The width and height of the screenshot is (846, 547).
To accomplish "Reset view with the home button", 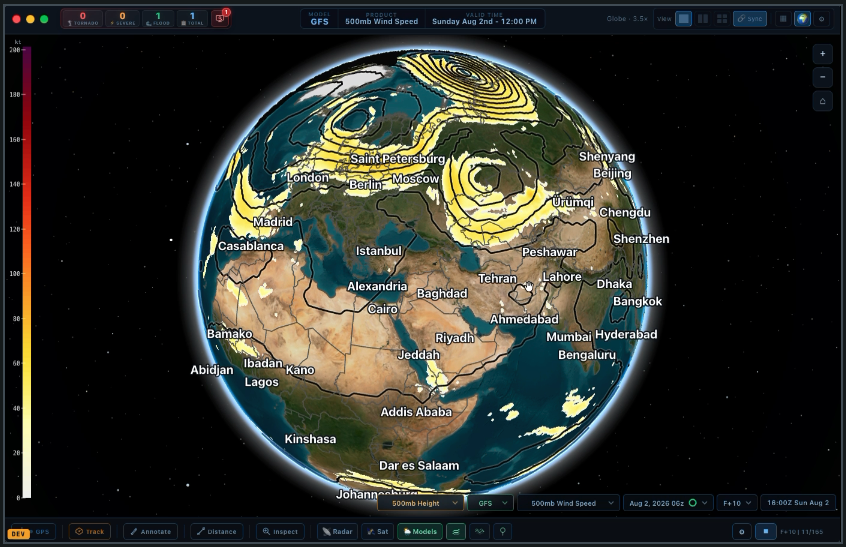I will click(x=822, y=101).
